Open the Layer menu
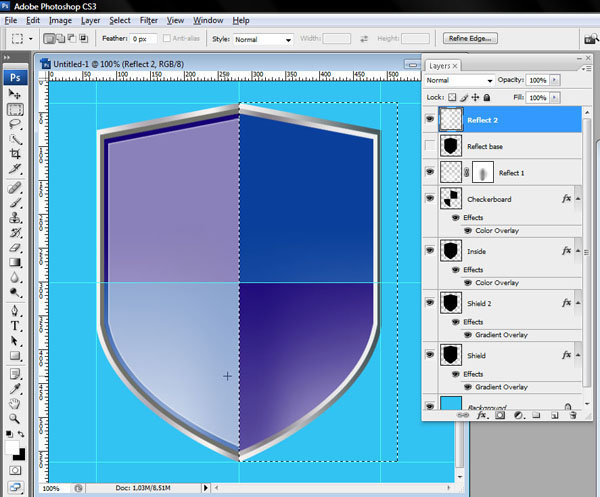The height and width of the screenshot is (497, 600). coord(90,20)
